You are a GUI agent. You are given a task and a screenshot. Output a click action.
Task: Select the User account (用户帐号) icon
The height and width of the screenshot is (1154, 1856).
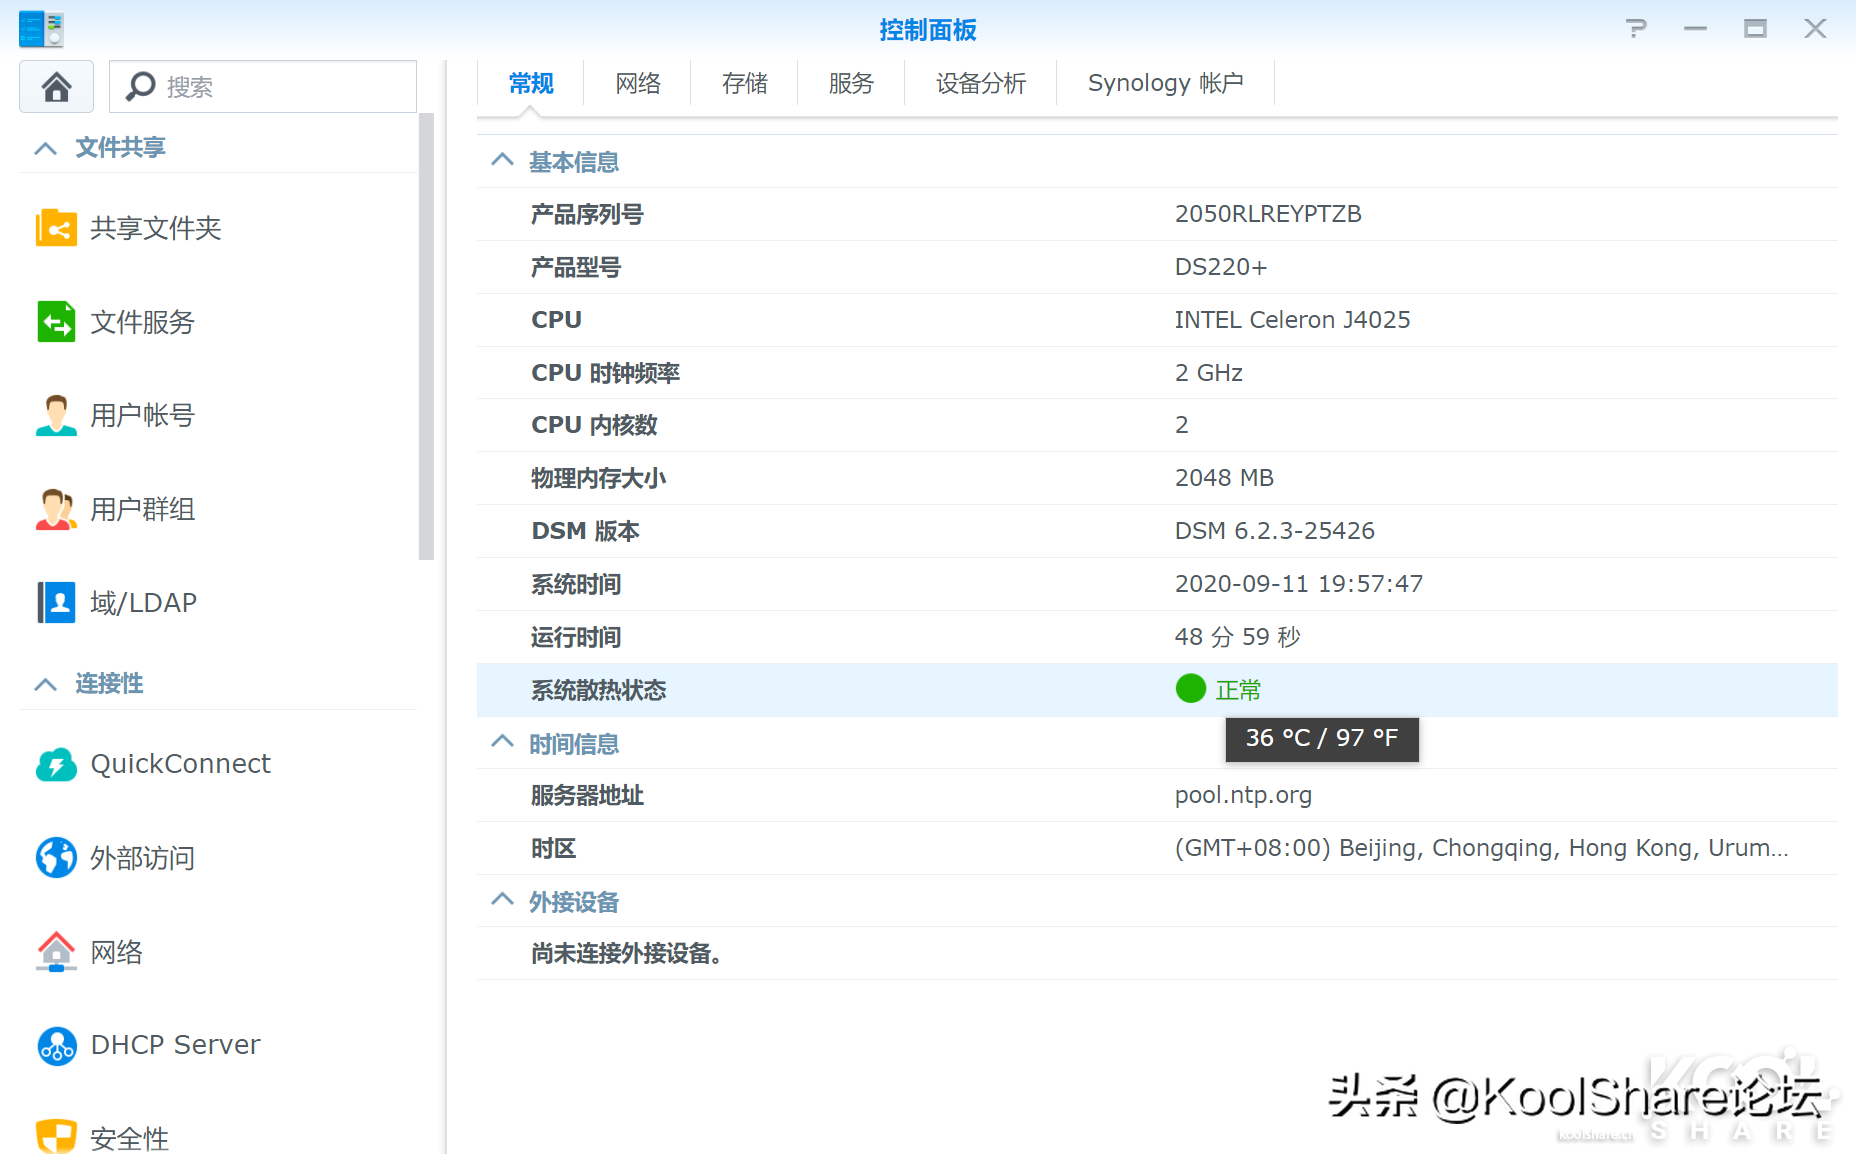(56, 415)
